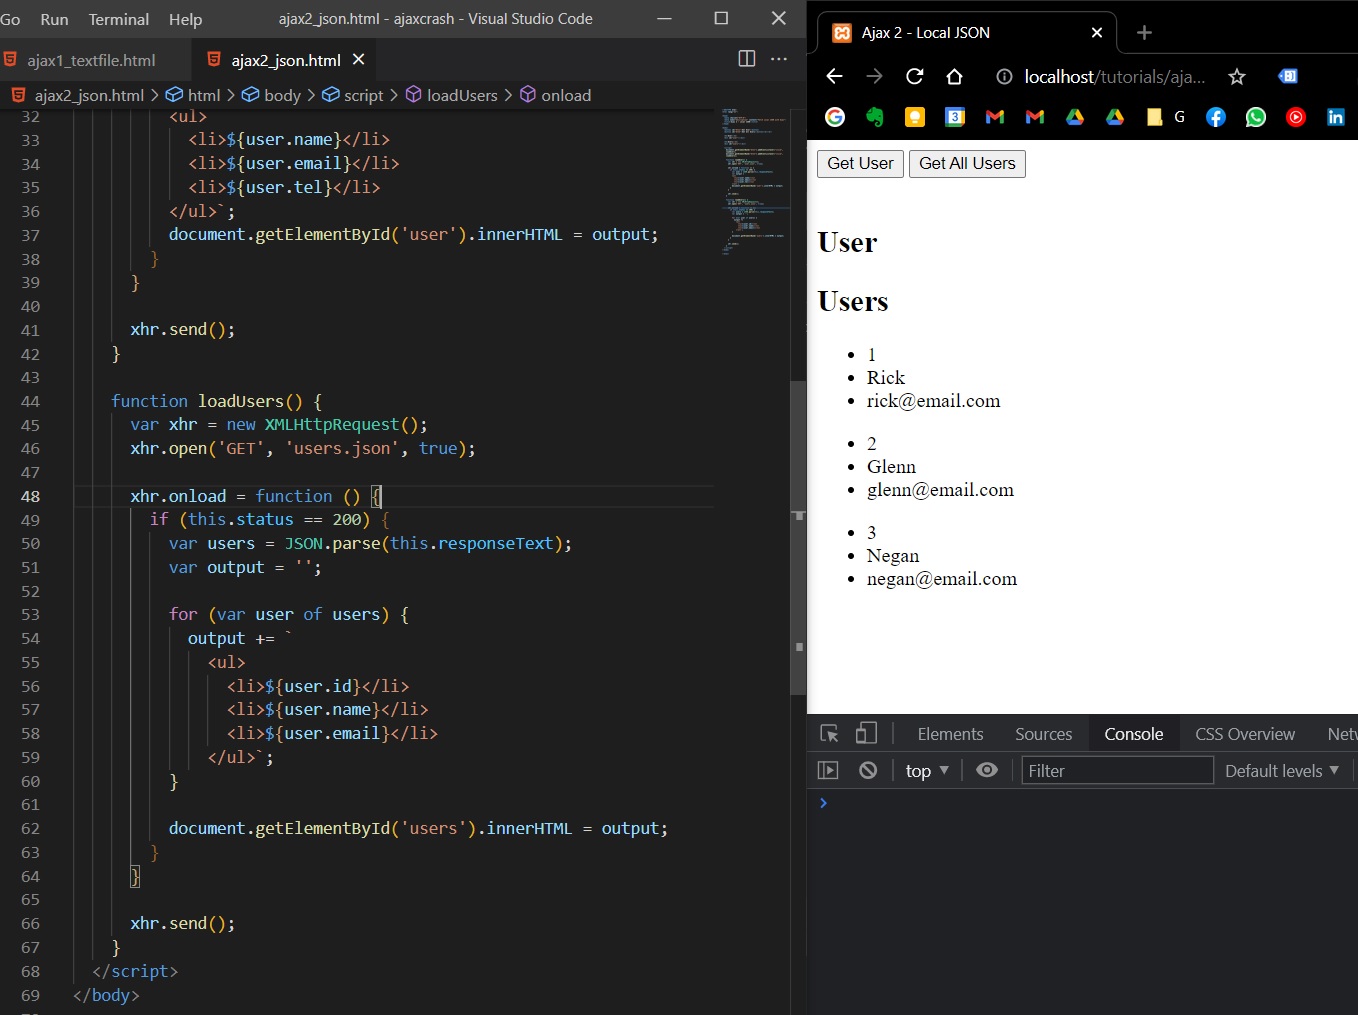Open the Default levels dropdown
The width and height of the screenshot is (1358, 1015).
[x=1282, y=771]
